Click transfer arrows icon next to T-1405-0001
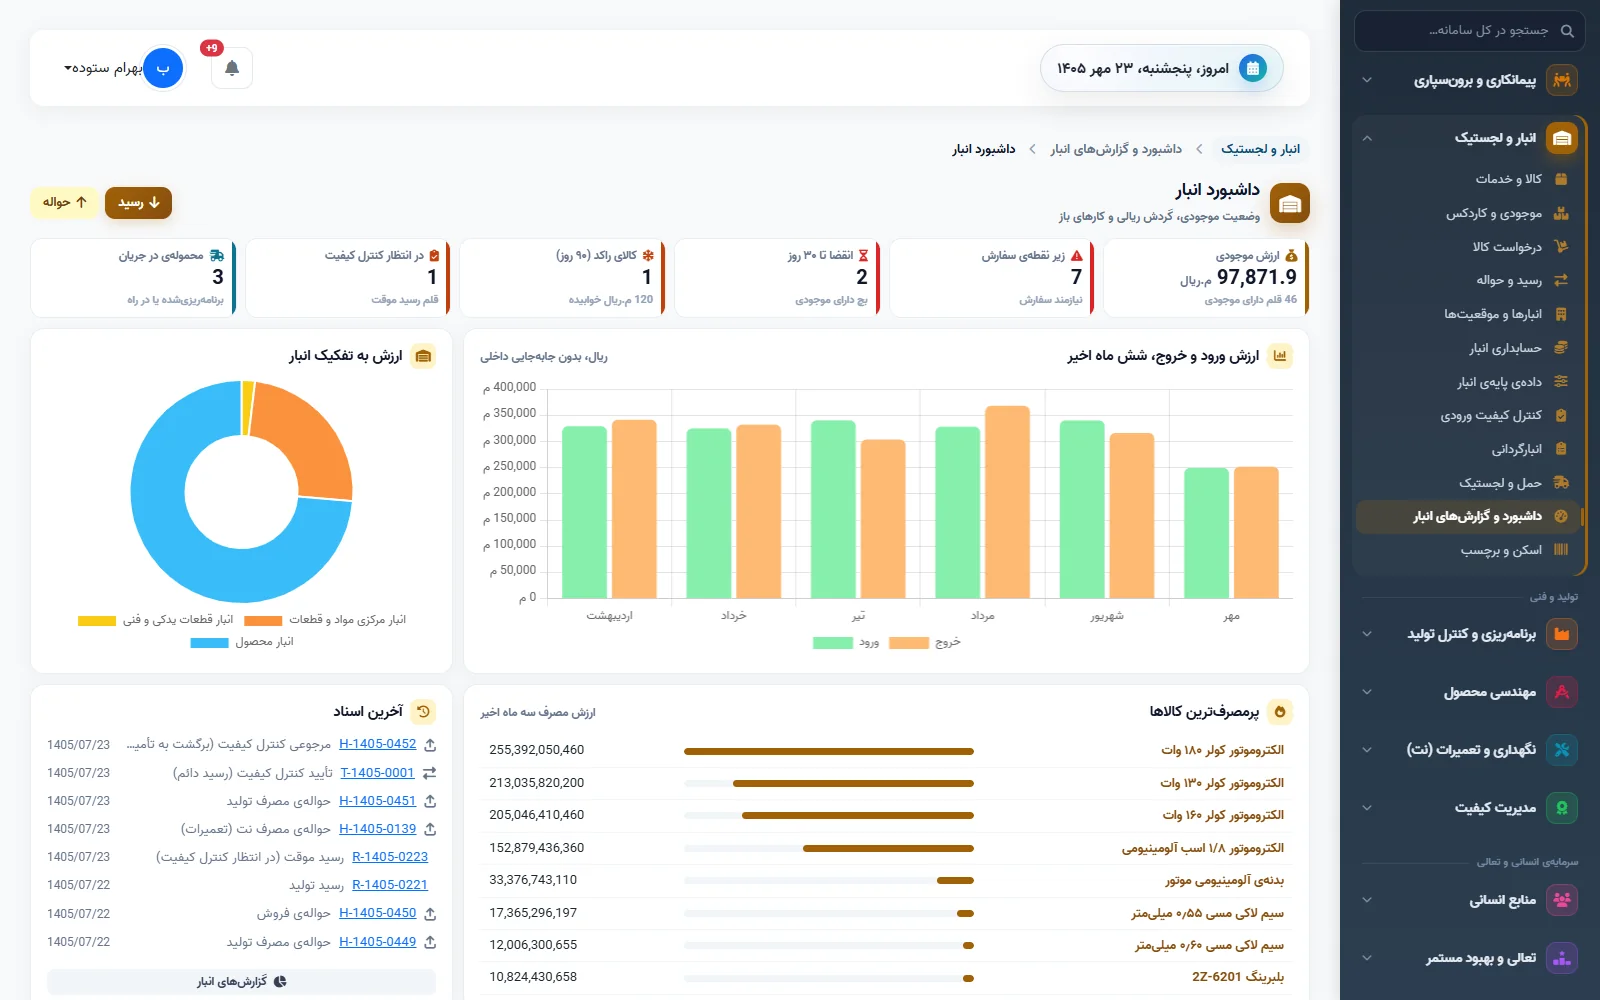The width and height of the screenshot is (1600, 1000). (x=430, y=773)
